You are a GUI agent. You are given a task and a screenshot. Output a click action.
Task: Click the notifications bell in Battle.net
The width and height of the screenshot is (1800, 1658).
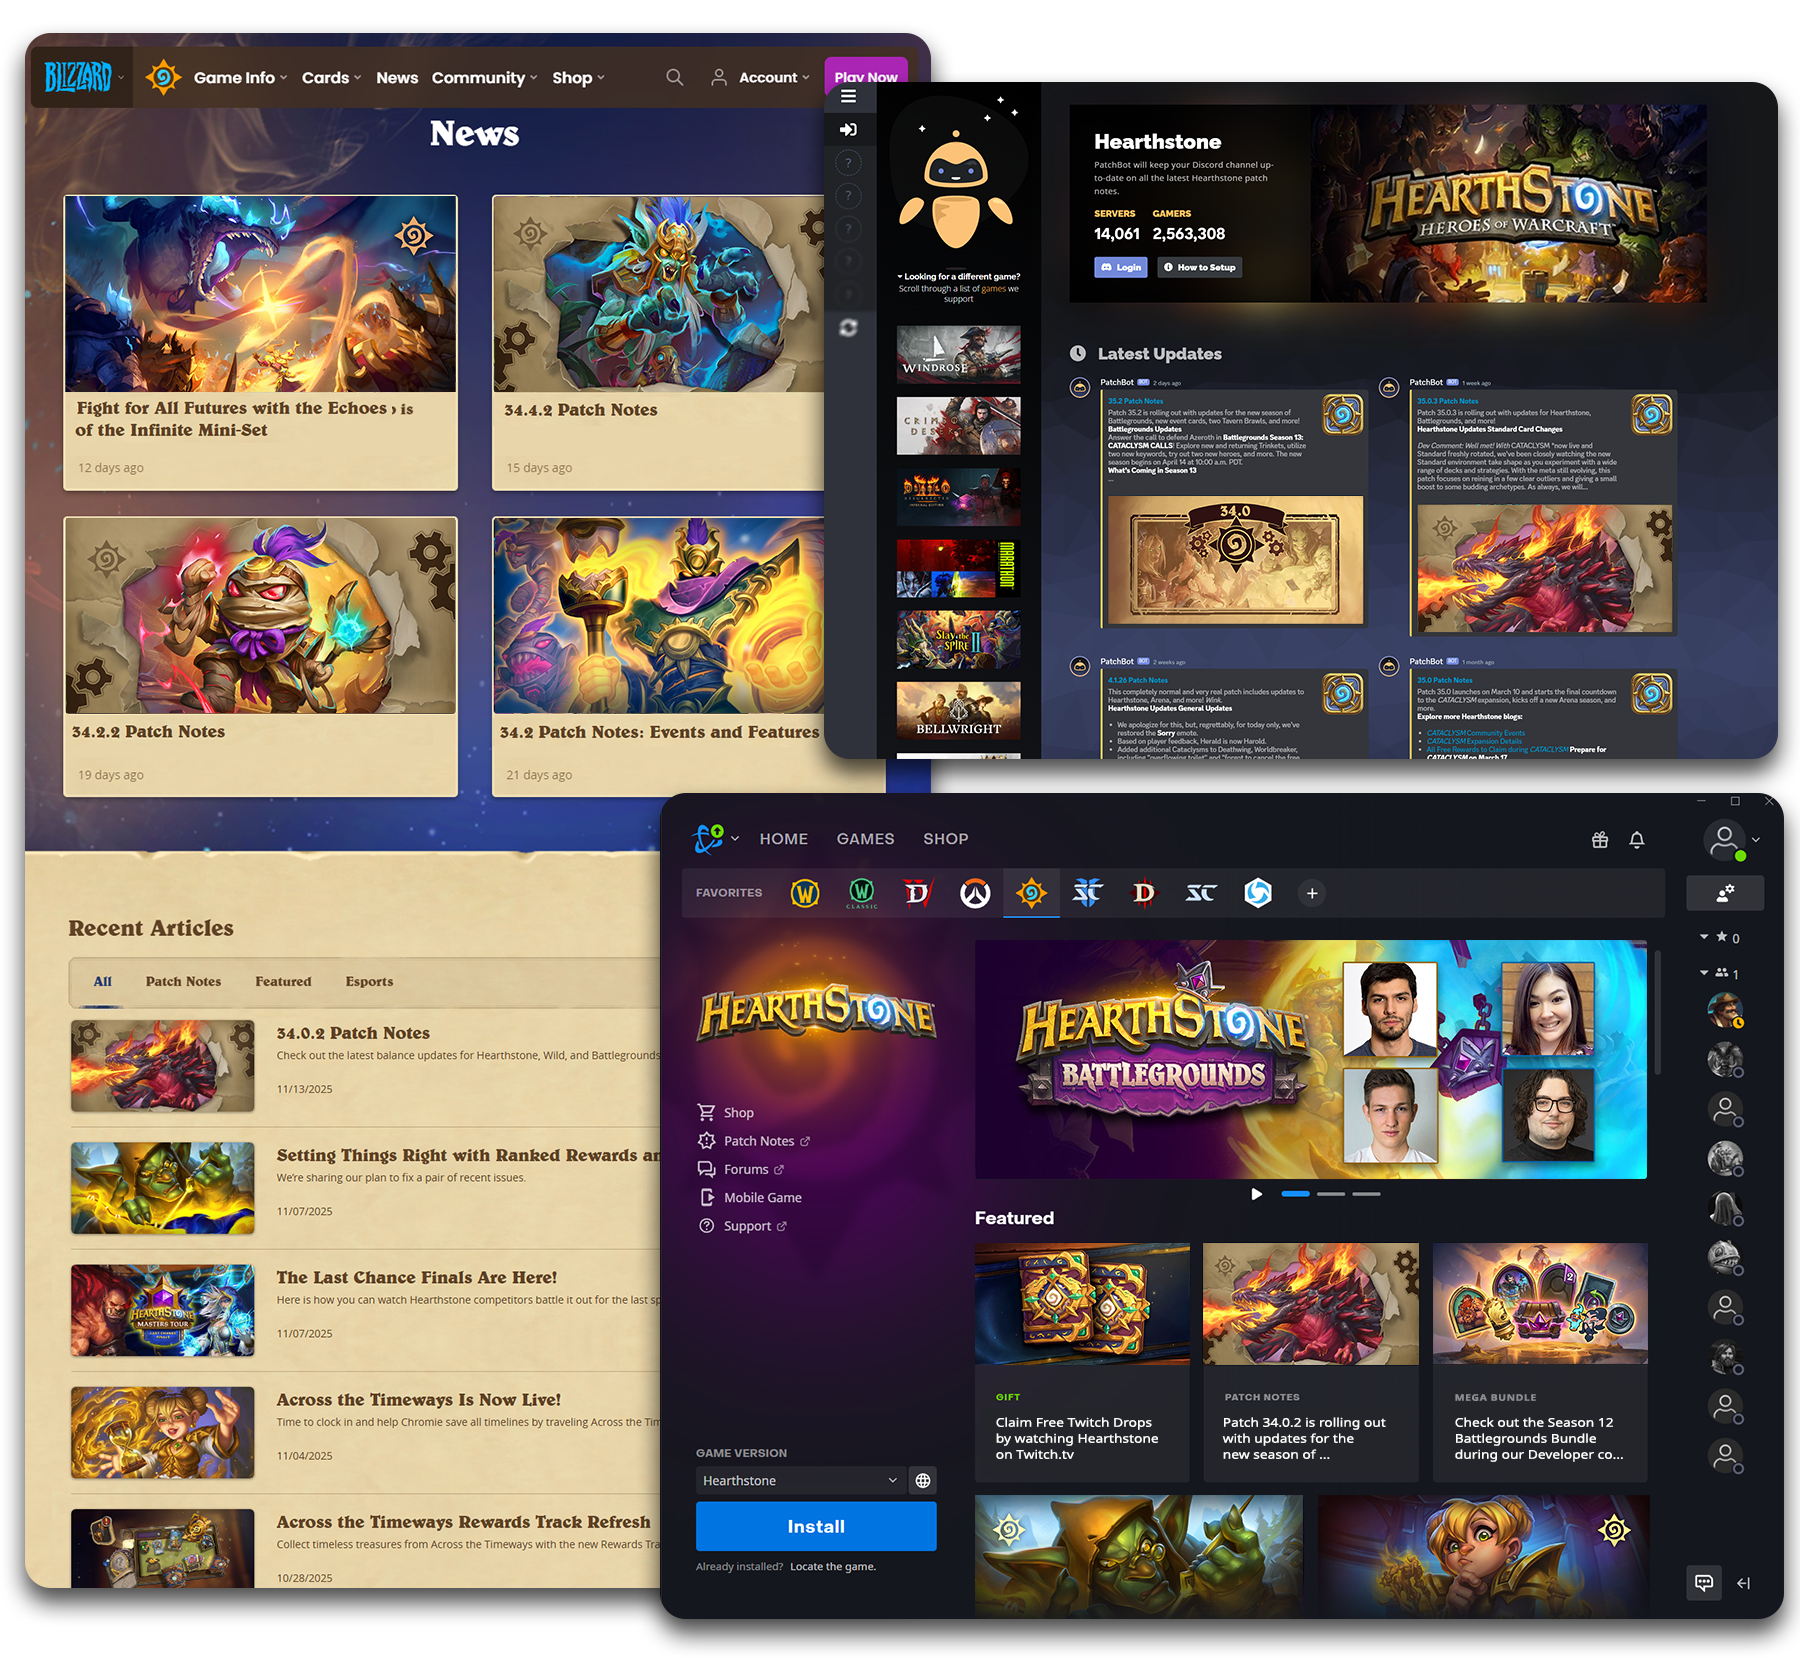click(x=1637, y=840)
